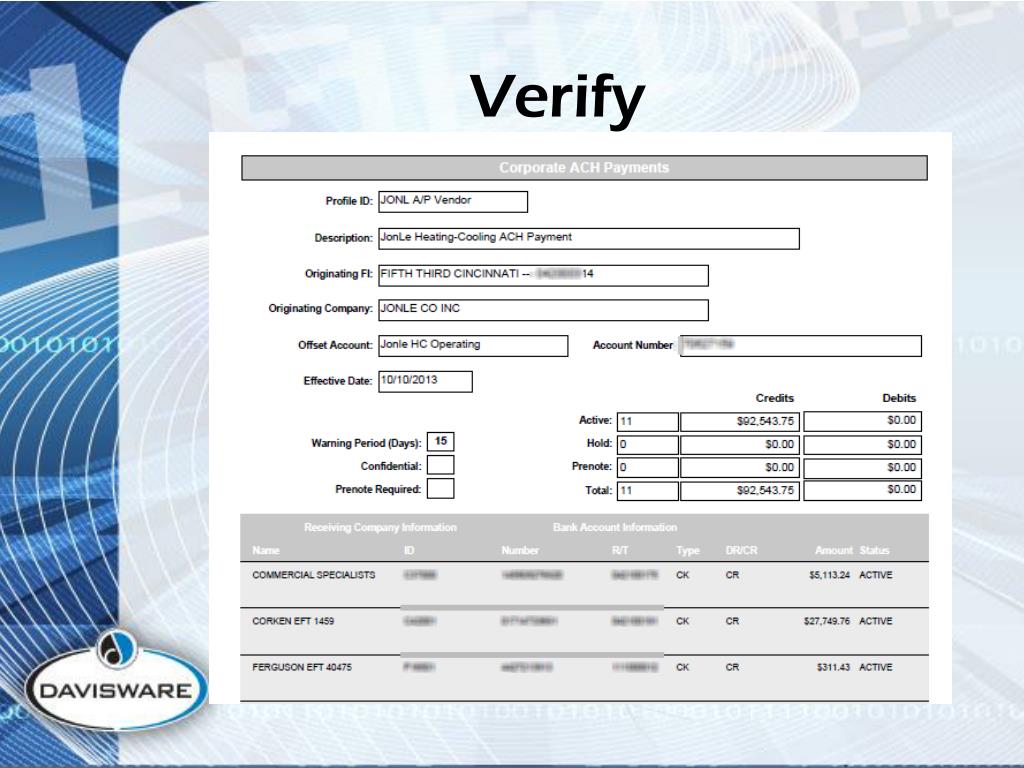Select the COMMERCIAL SPECIALISTS row name
1024x768 pixels.
313,575
